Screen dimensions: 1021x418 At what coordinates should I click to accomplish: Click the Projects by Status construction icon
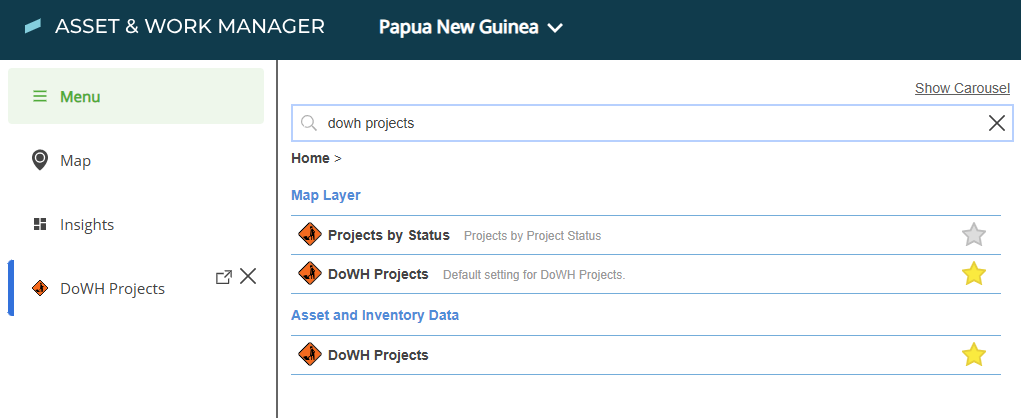tap(310, 235)
